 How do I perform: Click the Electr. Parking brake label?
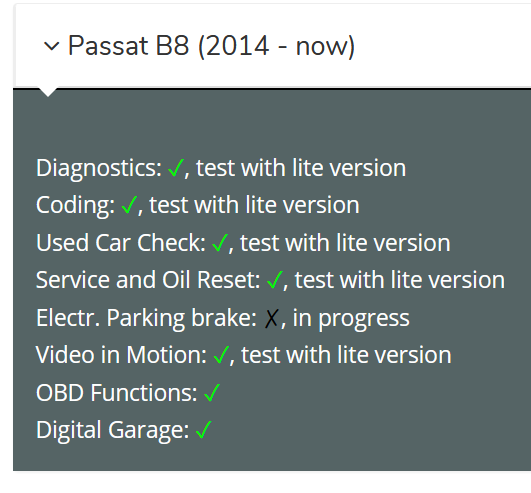(147, 319)
